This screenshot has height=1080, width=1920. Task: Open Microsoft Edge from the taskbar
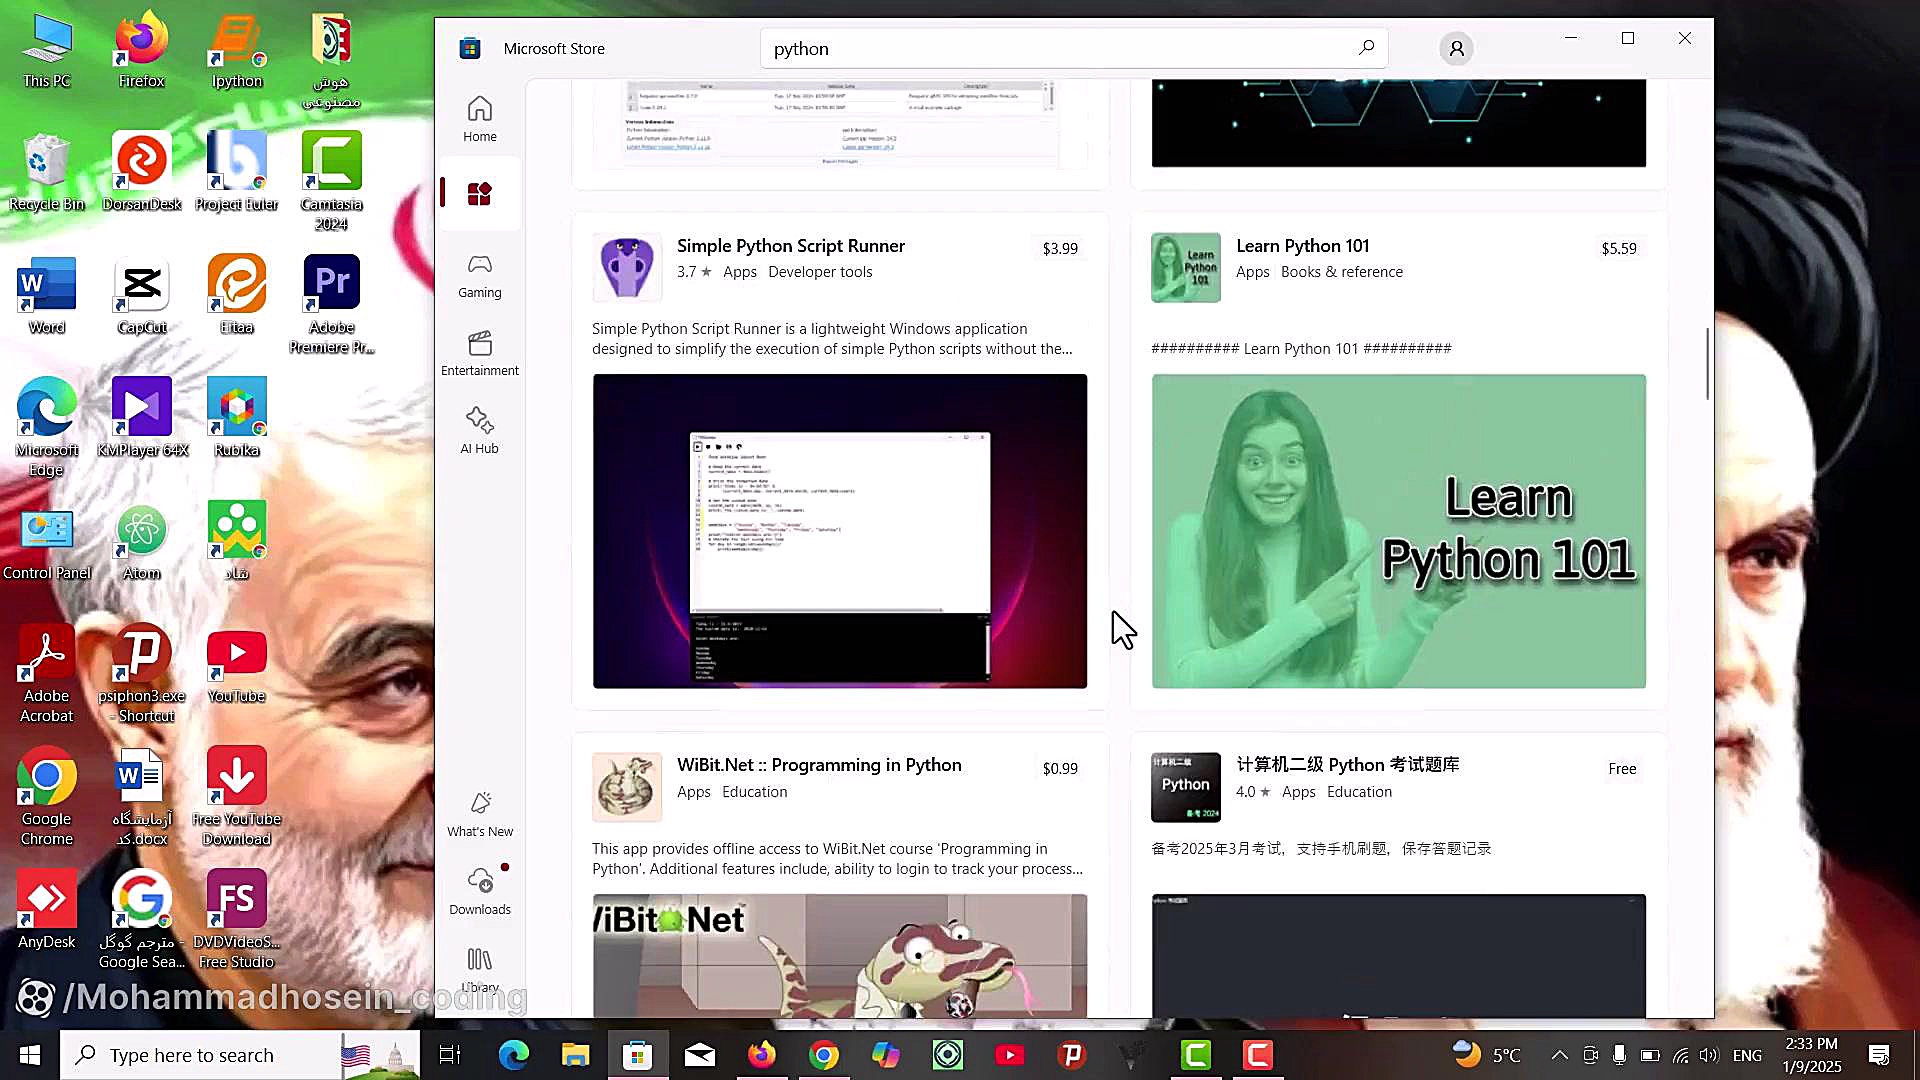pyautogui.click(x=513, y=1055)
